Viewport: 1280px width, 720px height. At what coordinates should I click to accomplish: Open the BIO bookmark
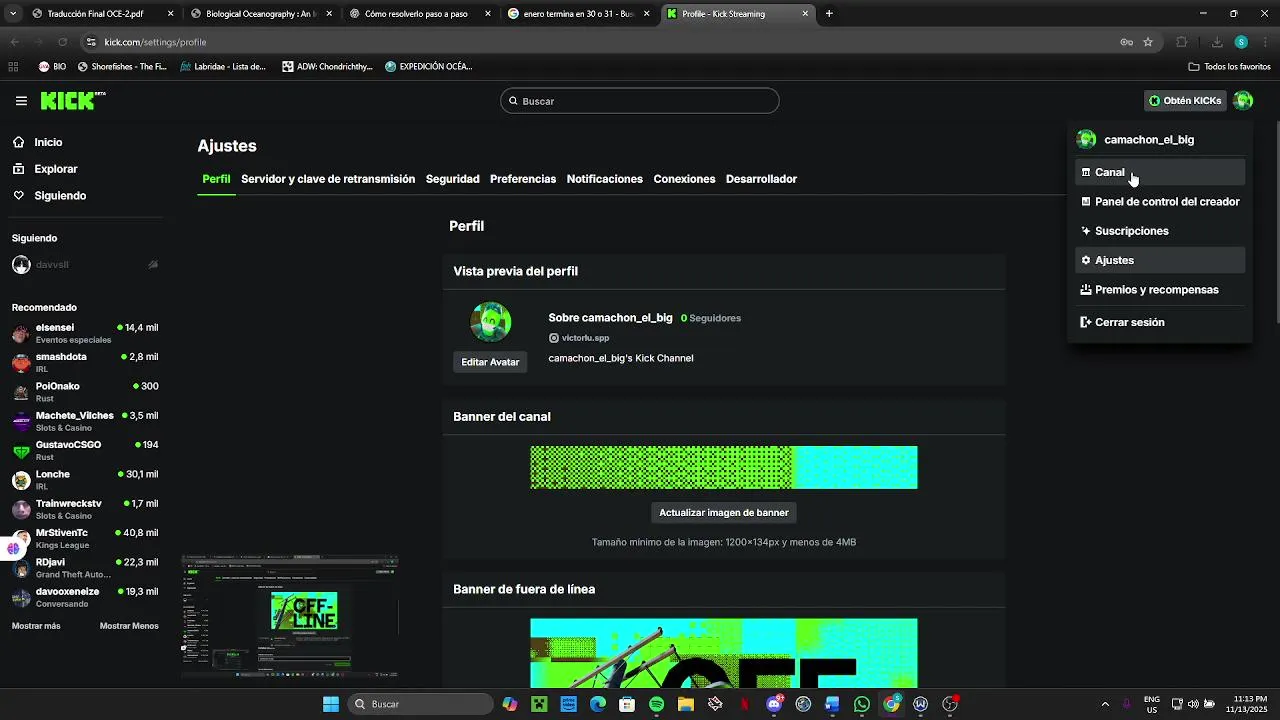pyautogui.click(x=52, y=67)
